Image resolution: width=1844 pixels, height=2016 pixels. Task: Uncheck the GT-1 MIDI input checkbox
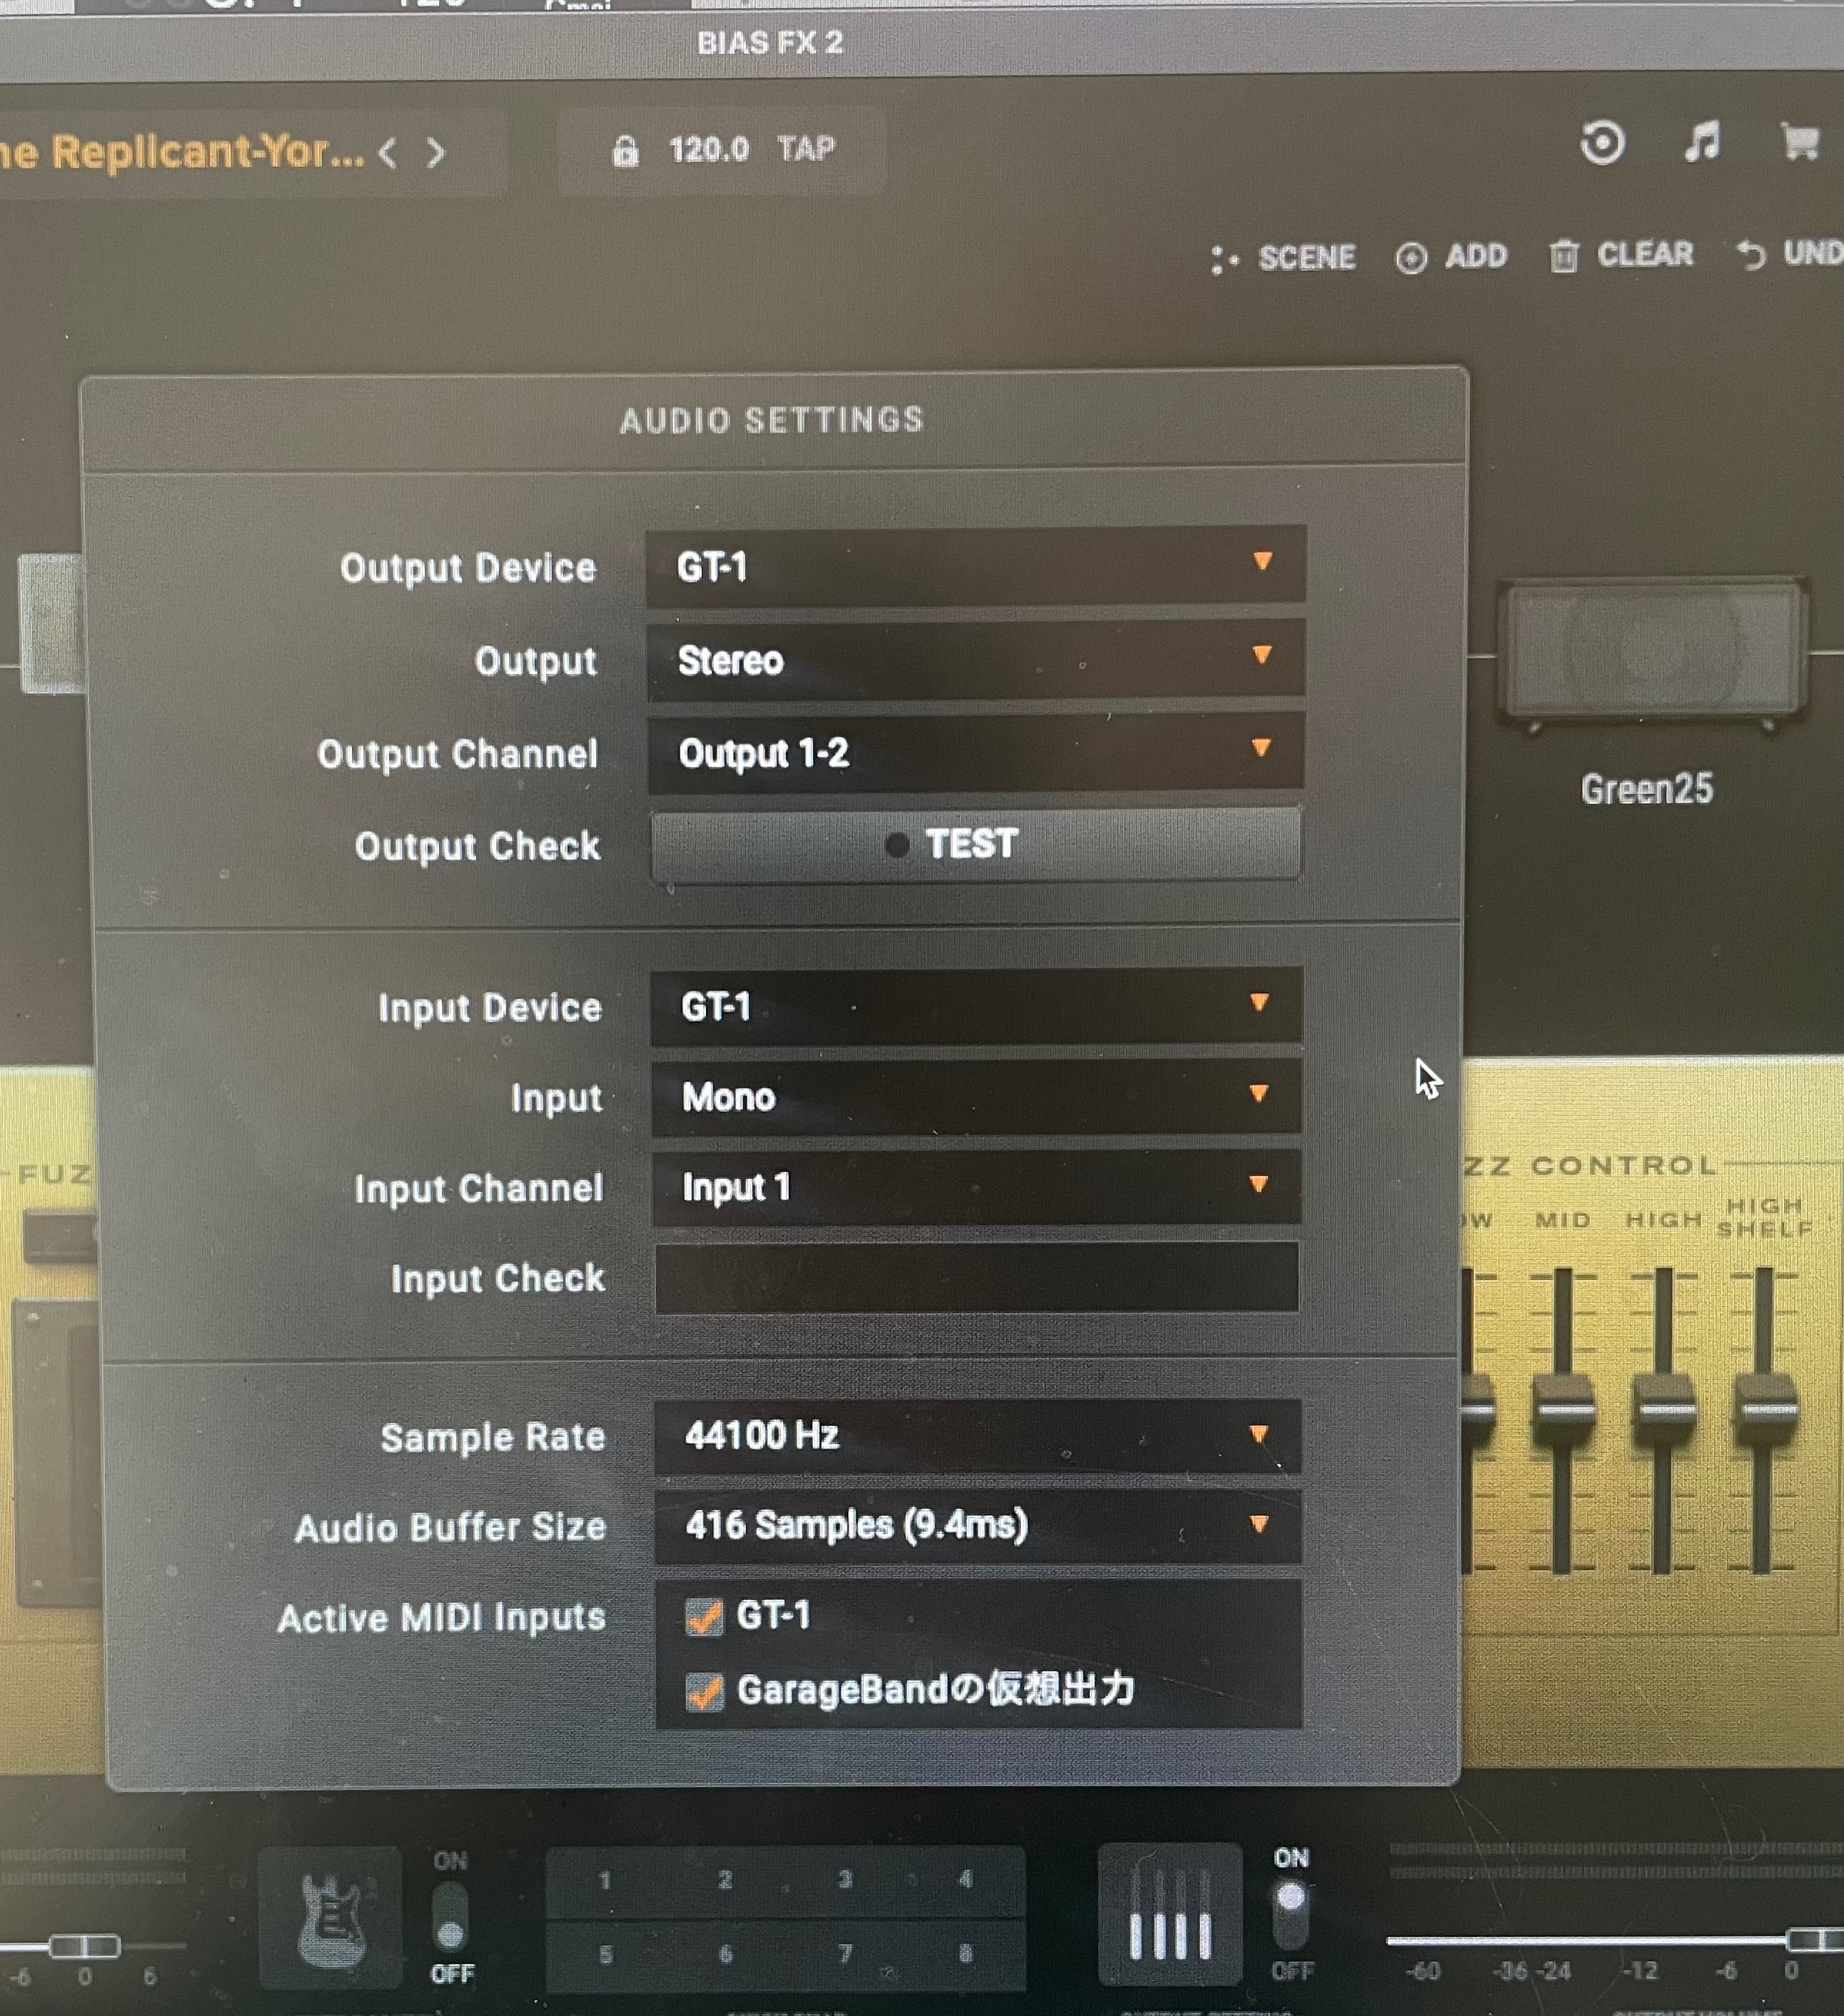[704, 1617]
